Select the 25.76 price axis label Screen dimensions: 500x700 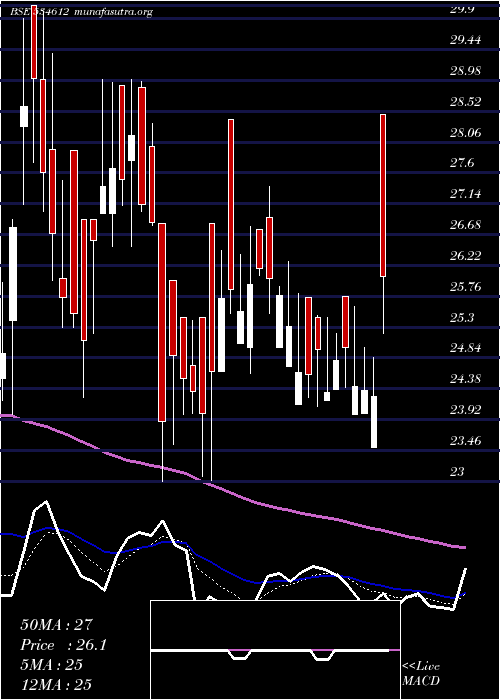pos(466,287)
